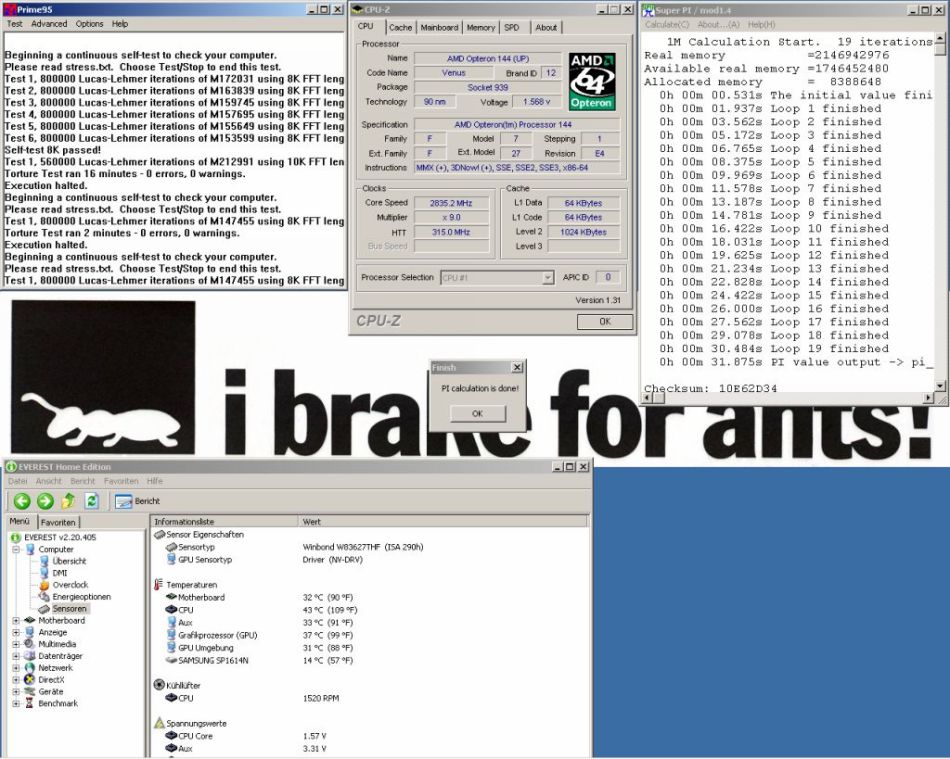Expand the Netzwerk tree node
The width and height of the screenshot is (950, 759).
point(16,668)
